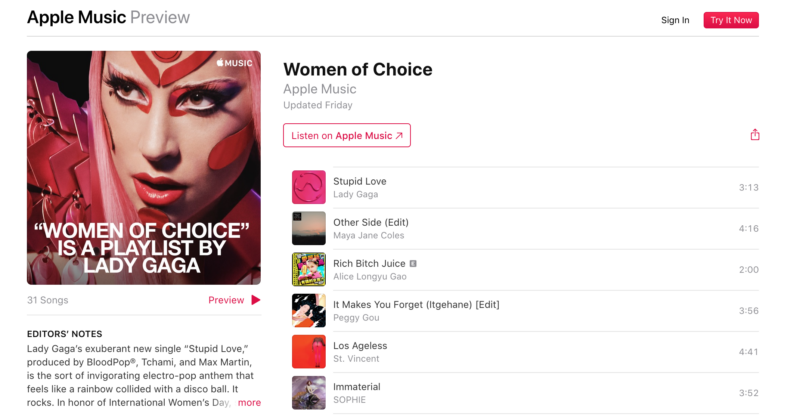Click the Listen on Apple Music button
Image resolution: width=800 pixels, height=417 pixels.
(346, 136)
